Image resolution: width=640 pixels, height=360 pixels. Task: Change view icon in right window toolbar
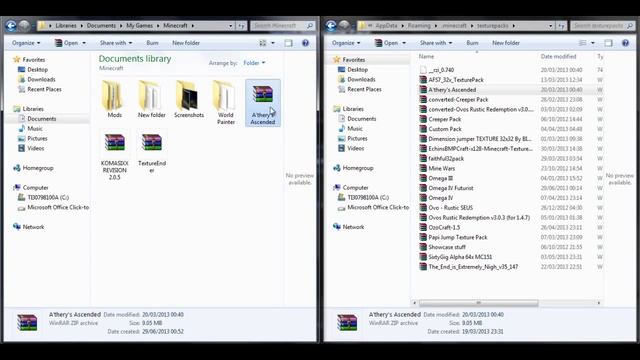pyautogui.click(x=583, y=43)
